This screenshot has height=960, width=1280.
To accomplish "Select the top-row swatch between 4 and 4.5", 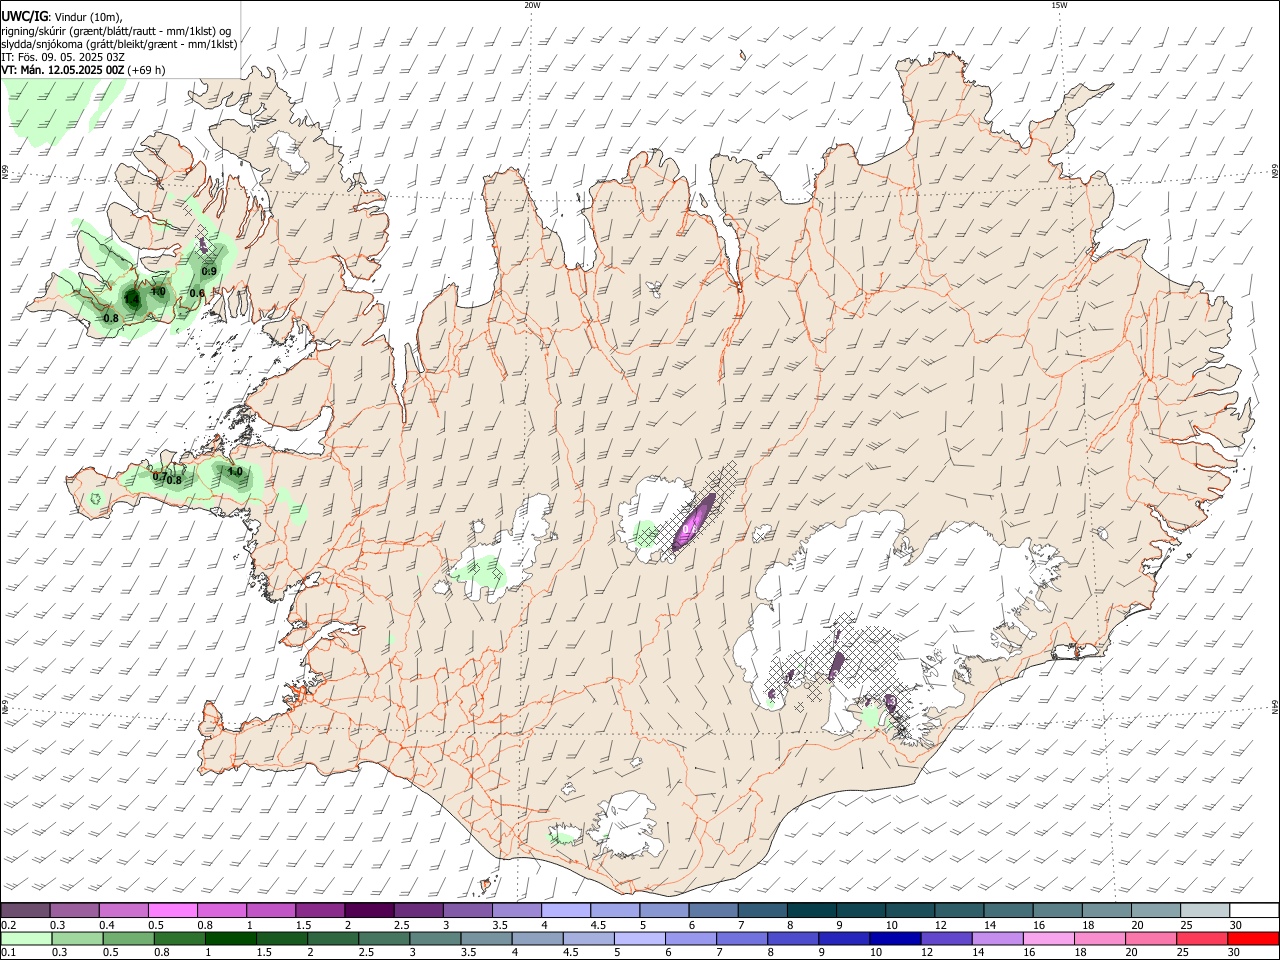I will (x=564, y=910).
